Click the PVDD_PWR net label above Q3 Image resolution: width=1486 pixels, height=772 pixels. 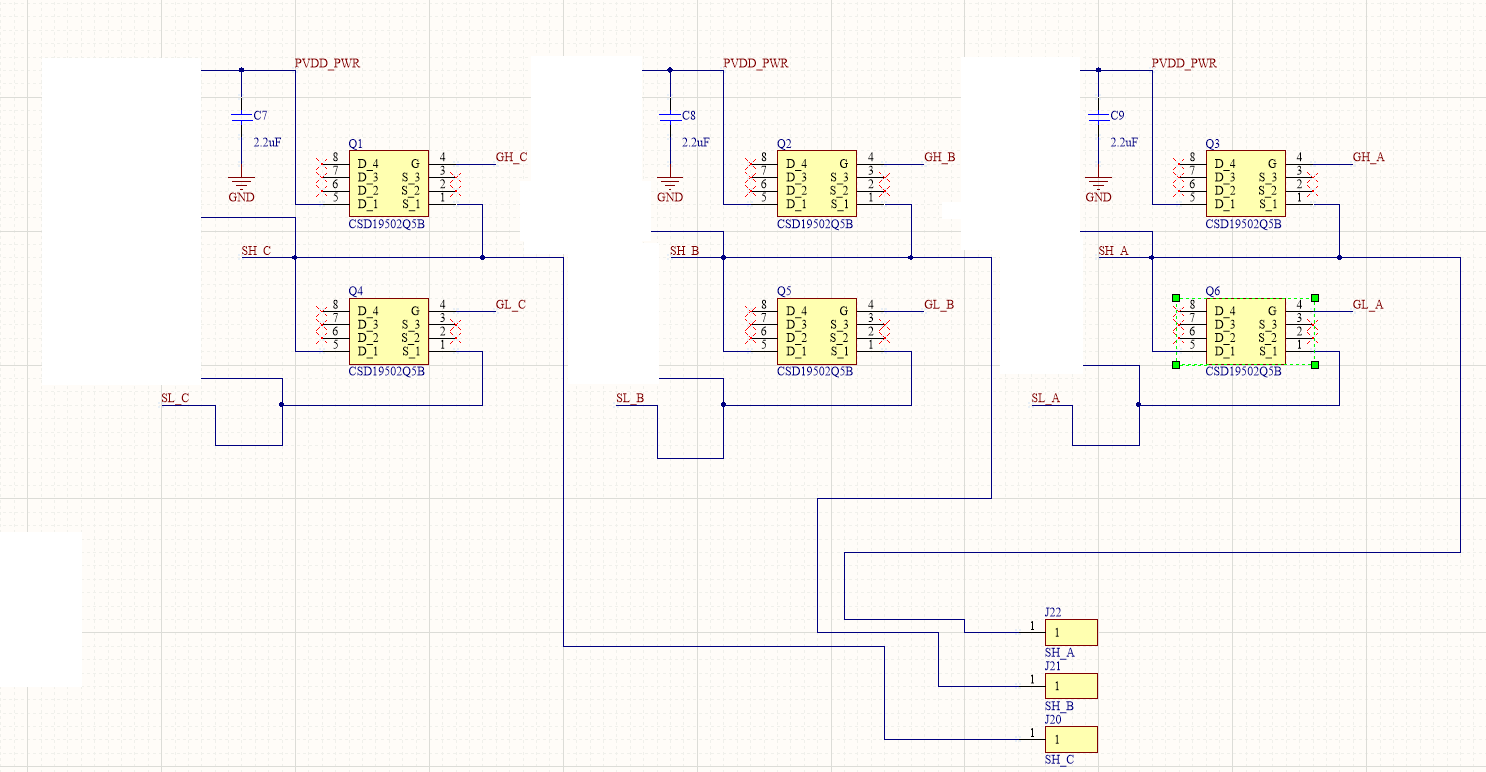[1184, 63]
